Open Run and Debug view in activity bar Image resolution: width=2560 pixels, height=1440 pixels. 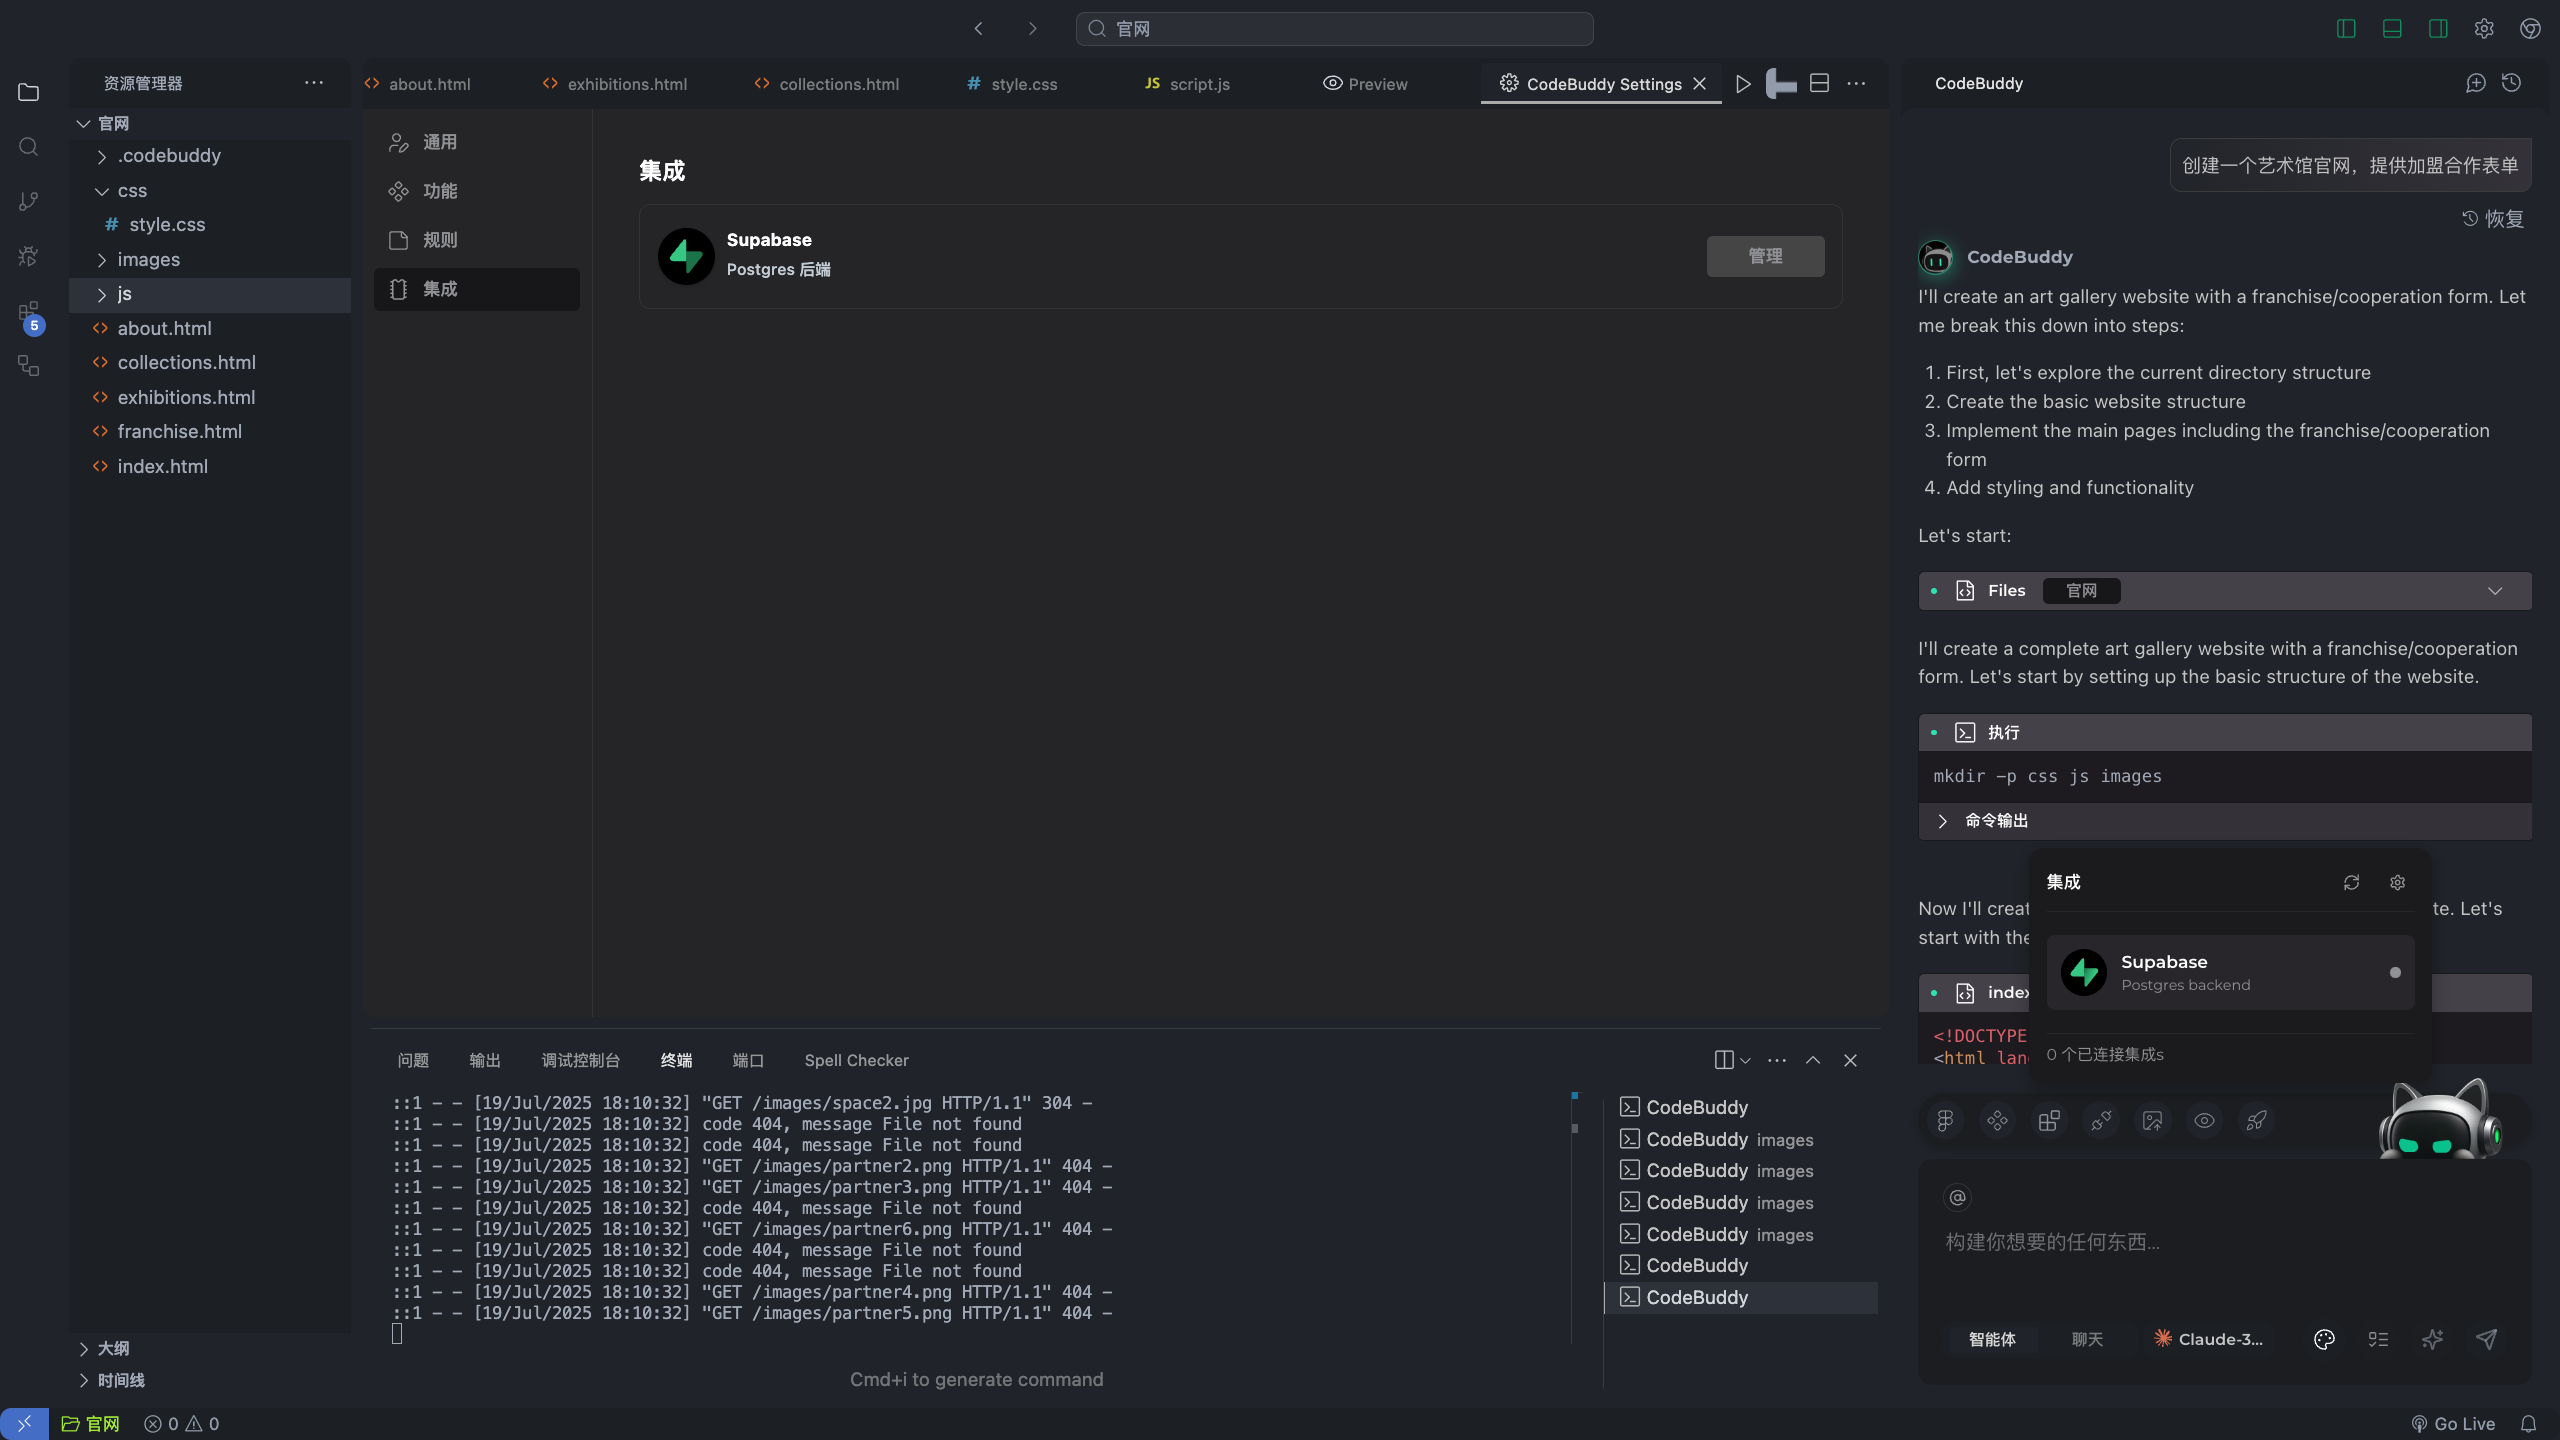coord(28,256)
